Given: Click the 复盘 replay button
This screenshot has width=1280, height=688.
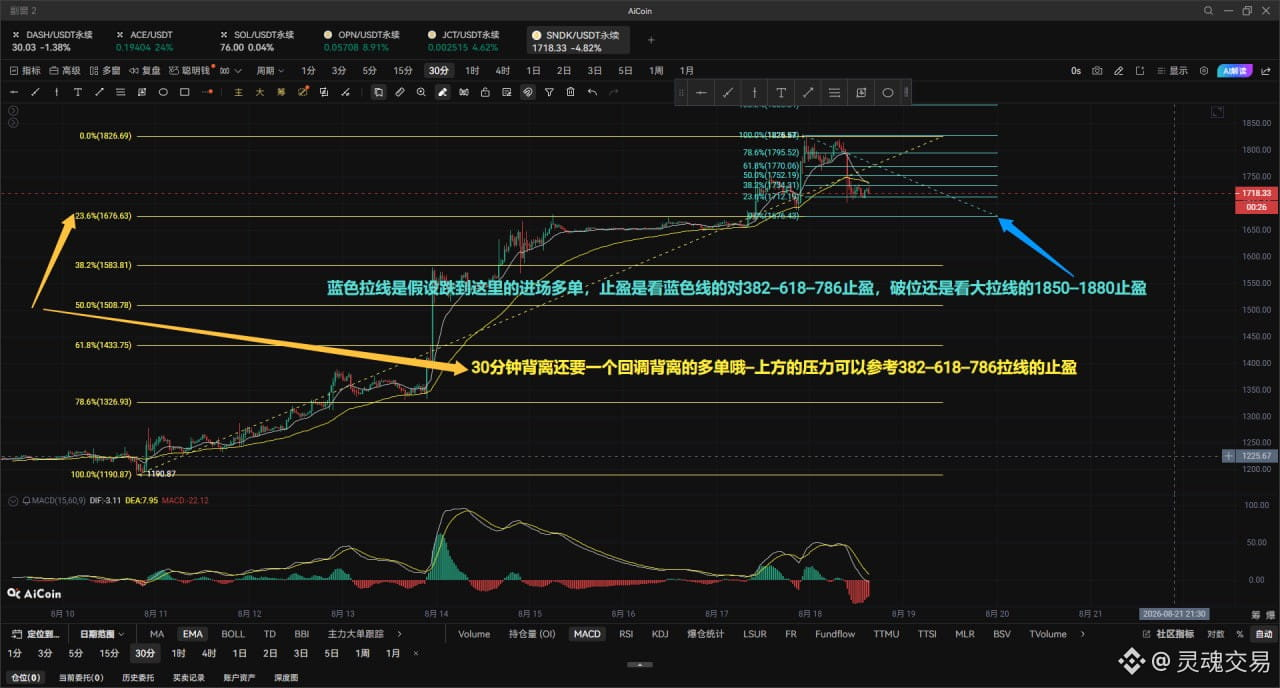Looking at the screenshot, I should pos(145,71).
